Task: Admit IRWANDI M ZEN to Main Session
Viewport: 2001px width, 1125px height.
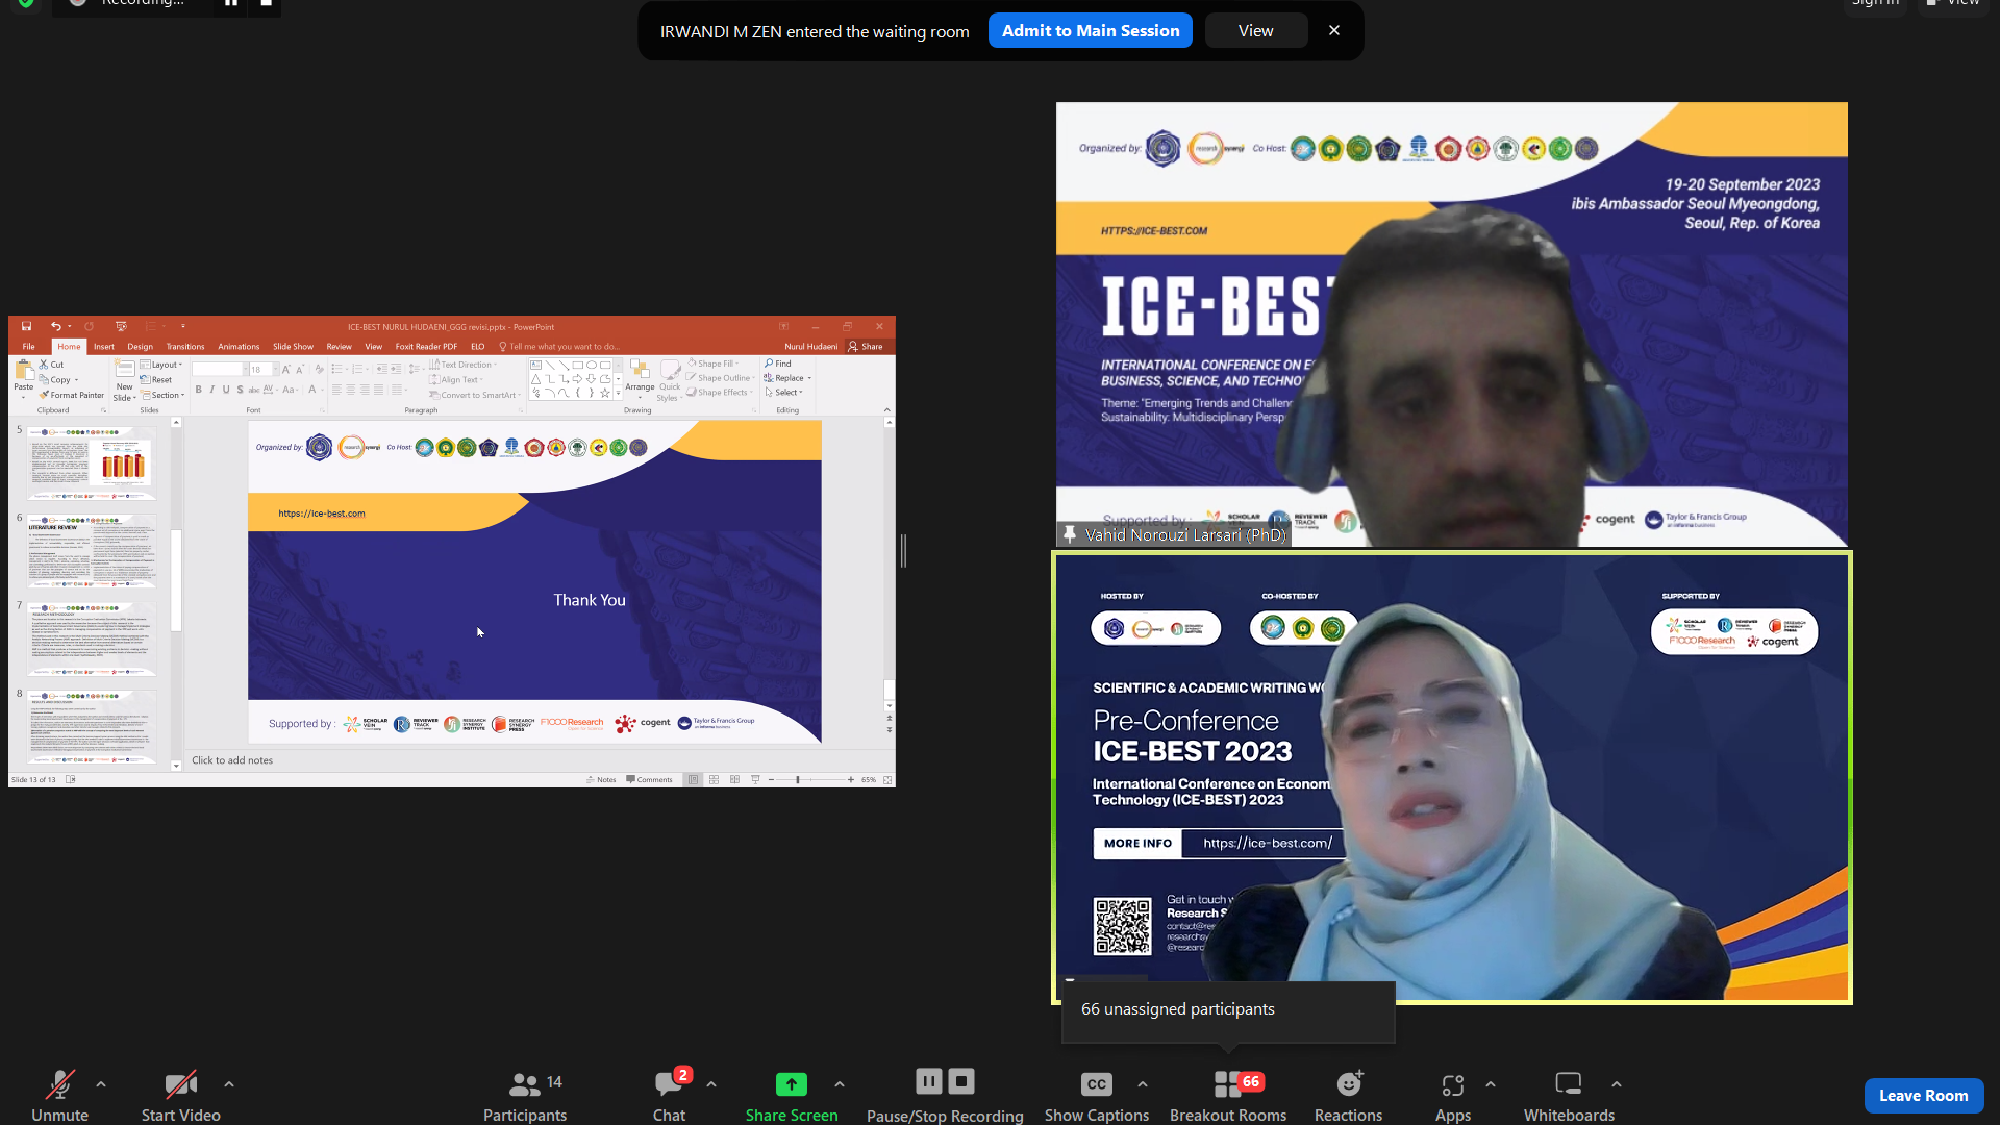Action: click(x=1091, y=31)
